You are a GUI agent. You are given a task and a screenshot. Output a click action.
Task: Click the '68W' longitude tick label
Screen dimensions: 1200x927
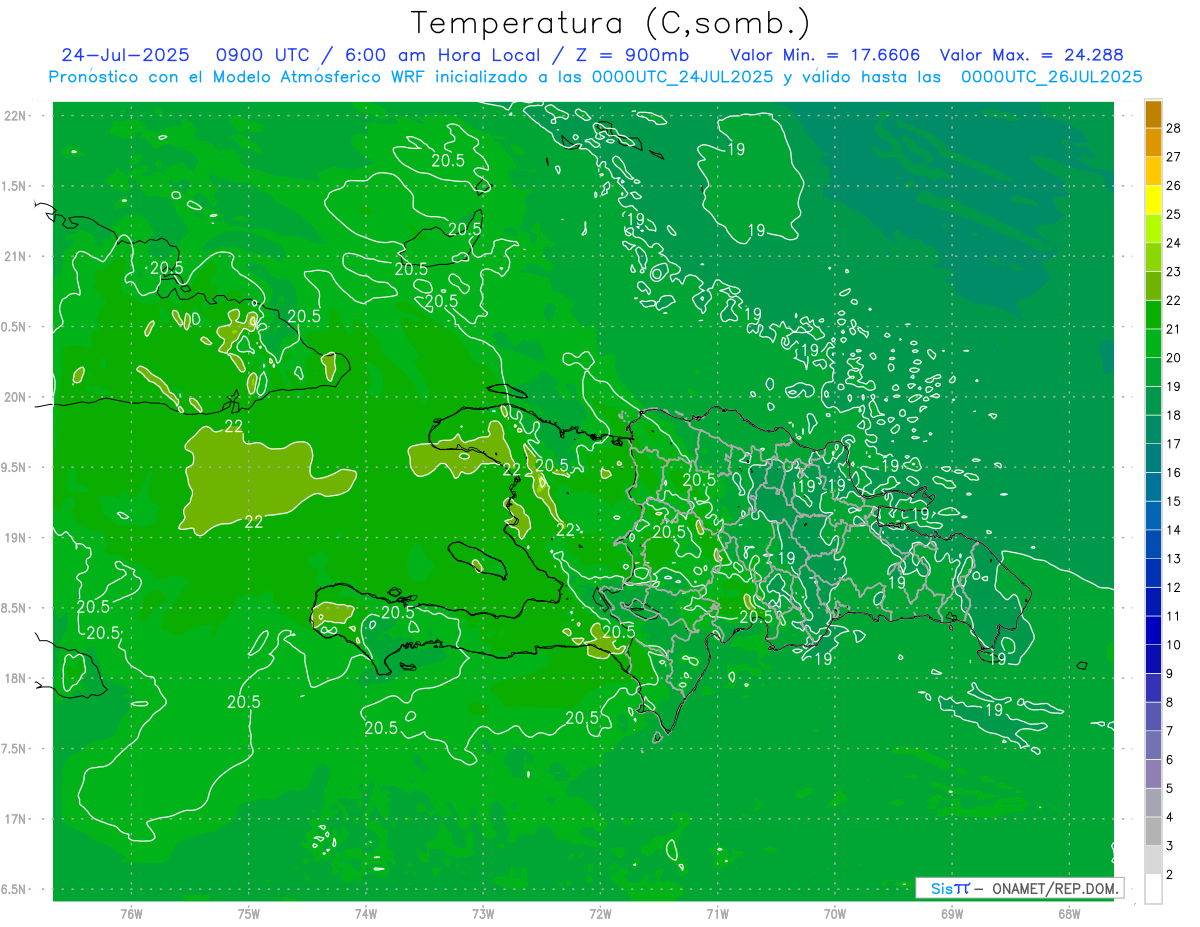coord(1068,914)
